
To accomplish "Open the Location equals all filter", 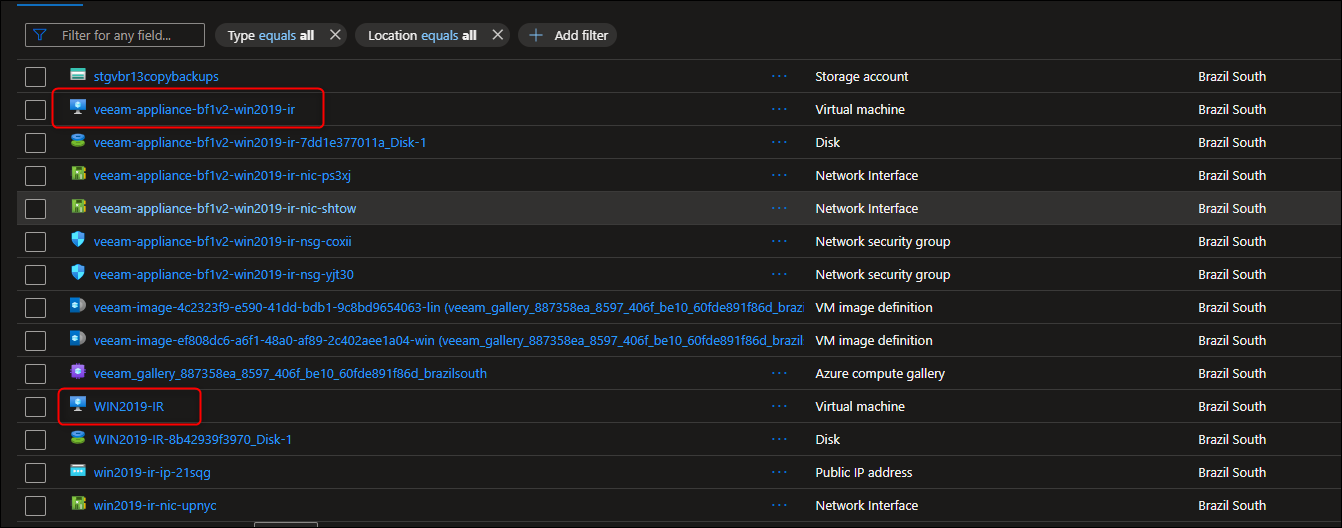I will click(421, 35).
